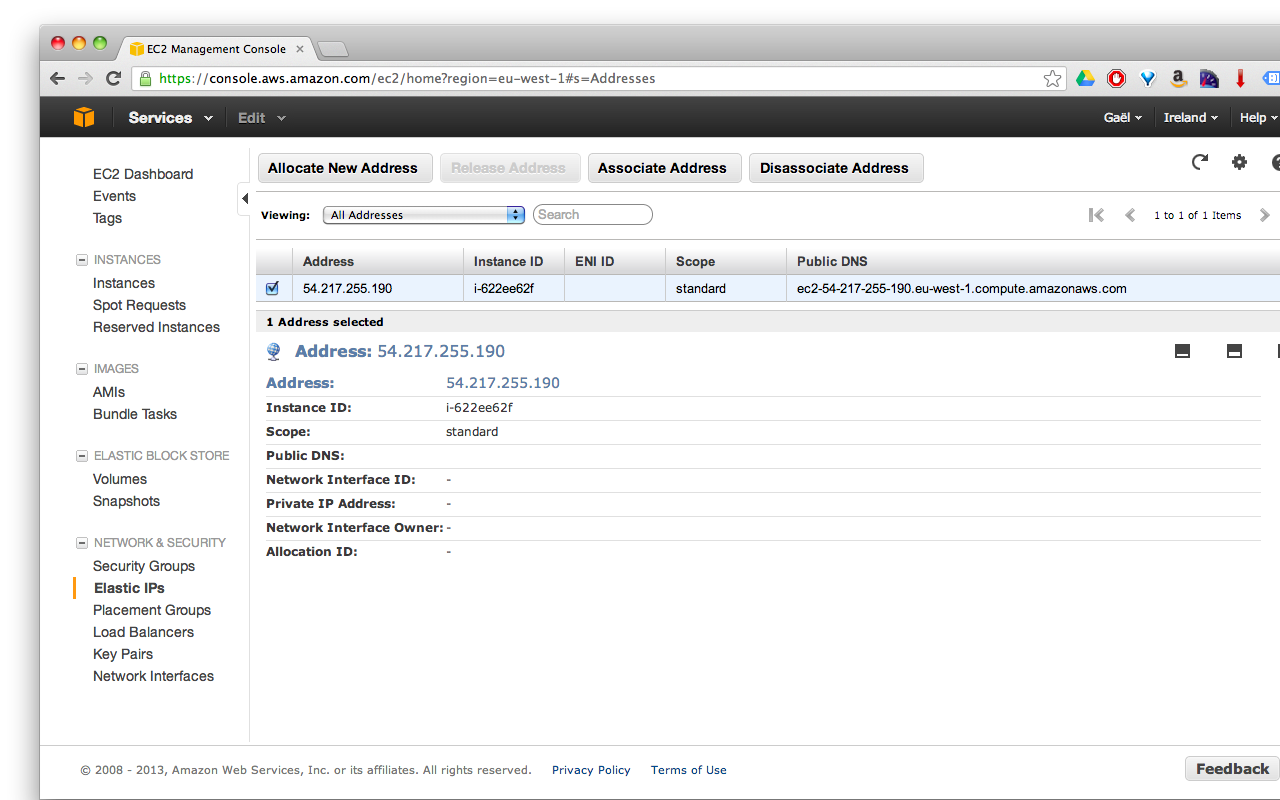Open the Privacy Policy link in the footer
This screenshot has height=800, width=1280.
point(591,770)
